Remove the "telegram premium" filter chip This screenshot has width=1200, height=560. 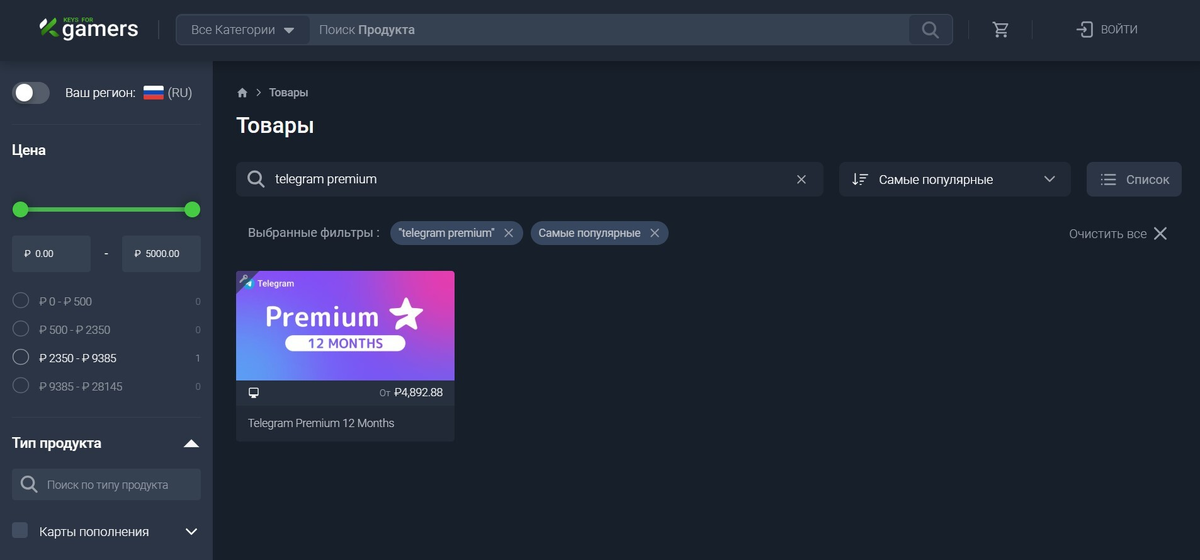508,233
